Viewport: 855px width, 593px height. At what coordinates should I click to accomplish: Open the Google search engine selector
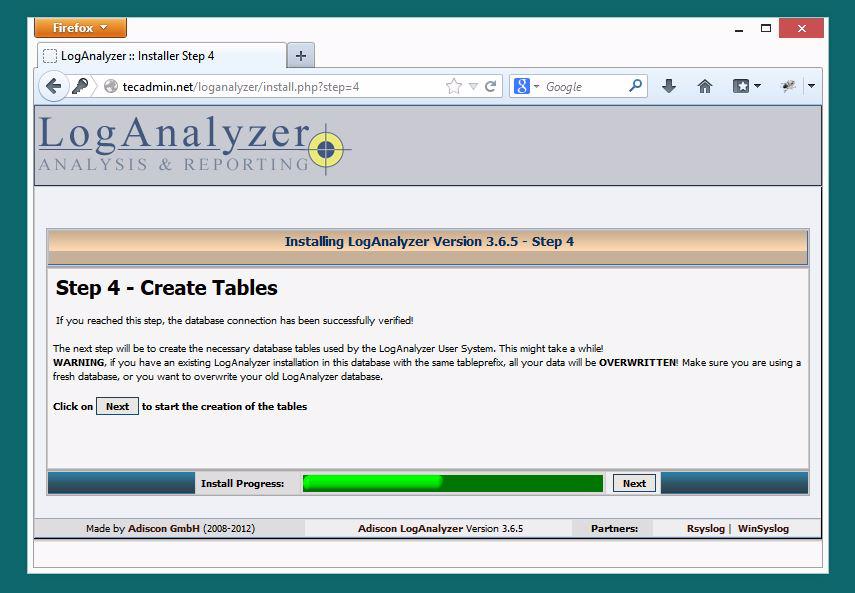[x=526, y=86]
